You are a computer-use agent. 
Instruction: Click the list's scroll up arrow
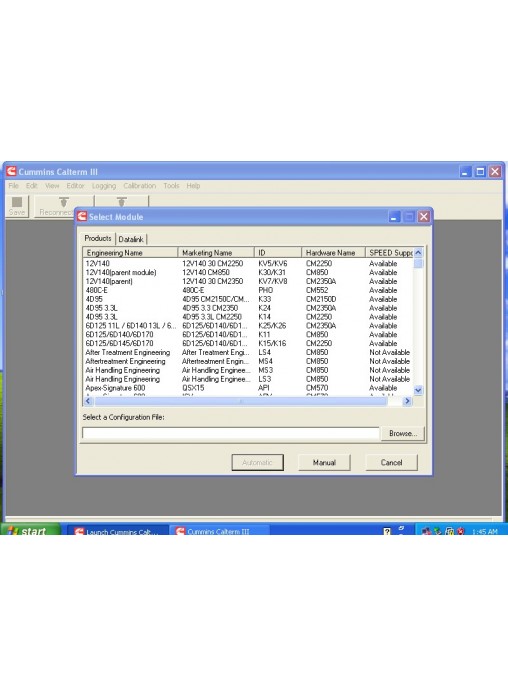[418, 252]
